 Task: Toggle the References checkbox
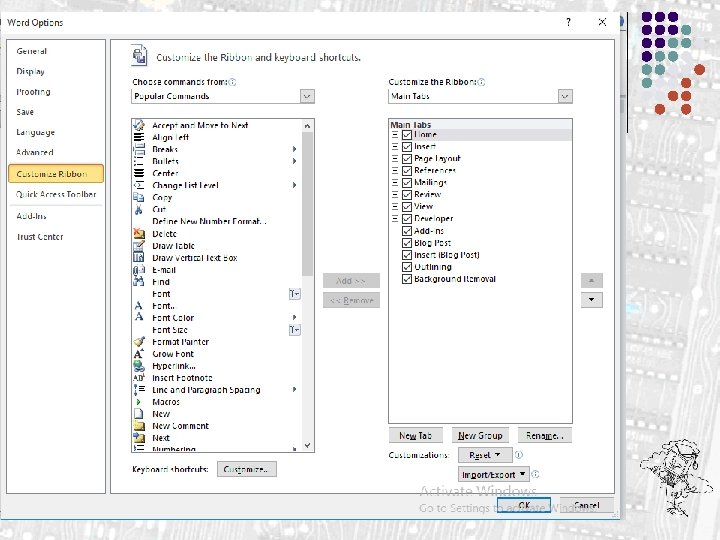click(x=407, y=171)
